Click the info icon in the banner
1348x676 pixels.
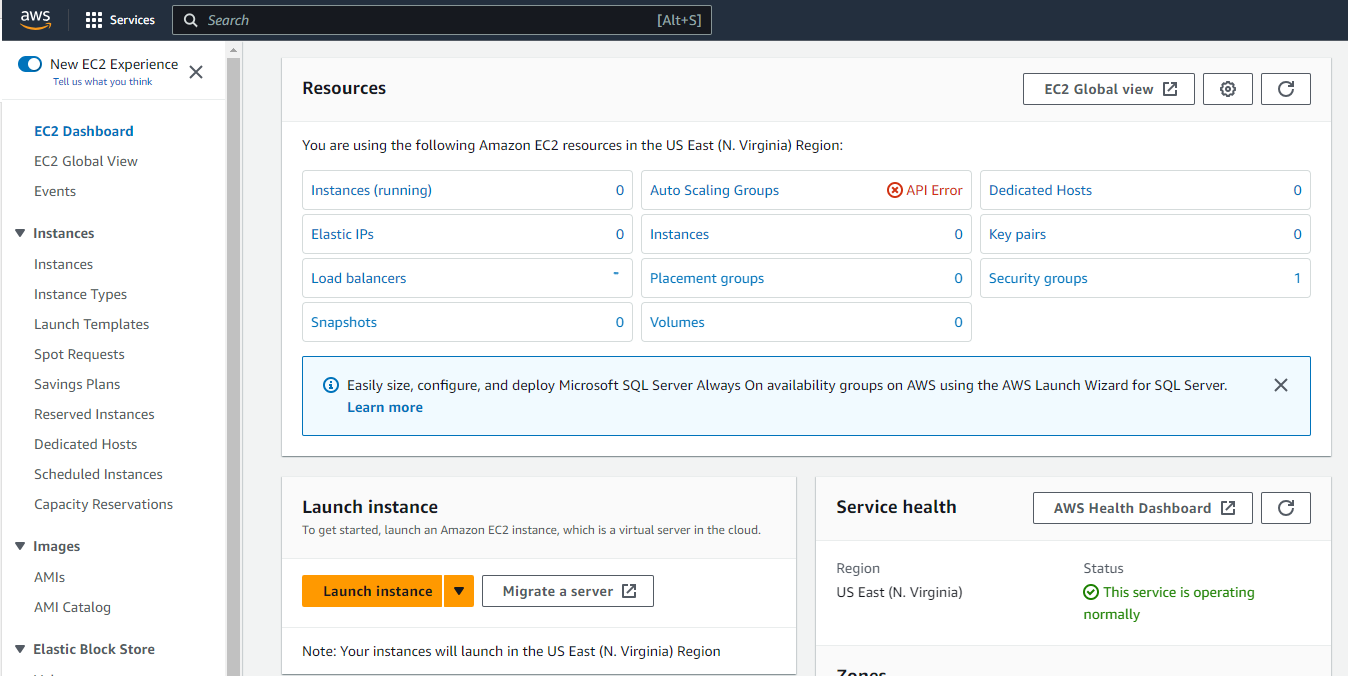pos(331,385)
